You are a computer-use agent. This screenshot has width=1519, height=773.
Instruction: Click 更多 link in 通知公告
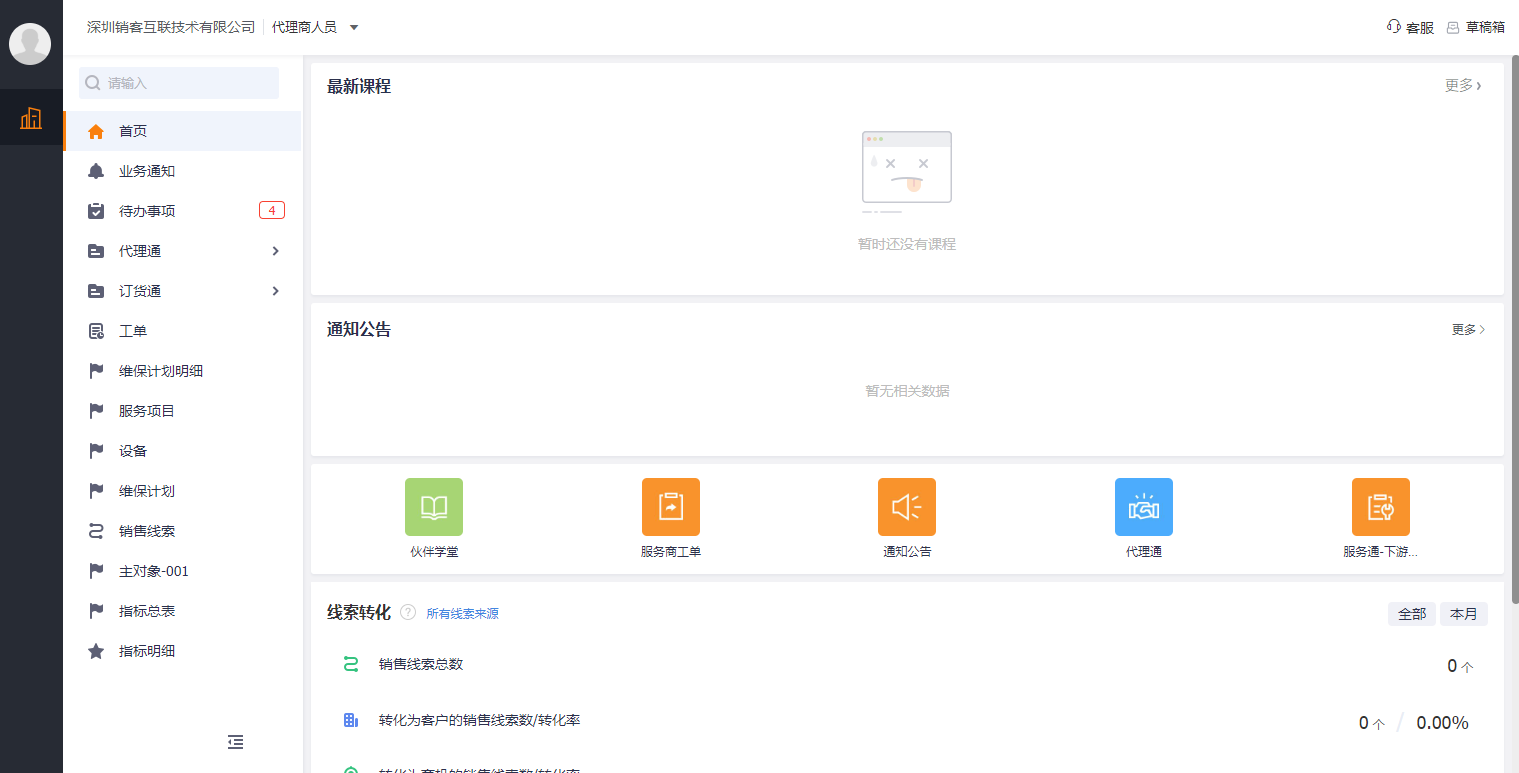(x=1469, y=330)
